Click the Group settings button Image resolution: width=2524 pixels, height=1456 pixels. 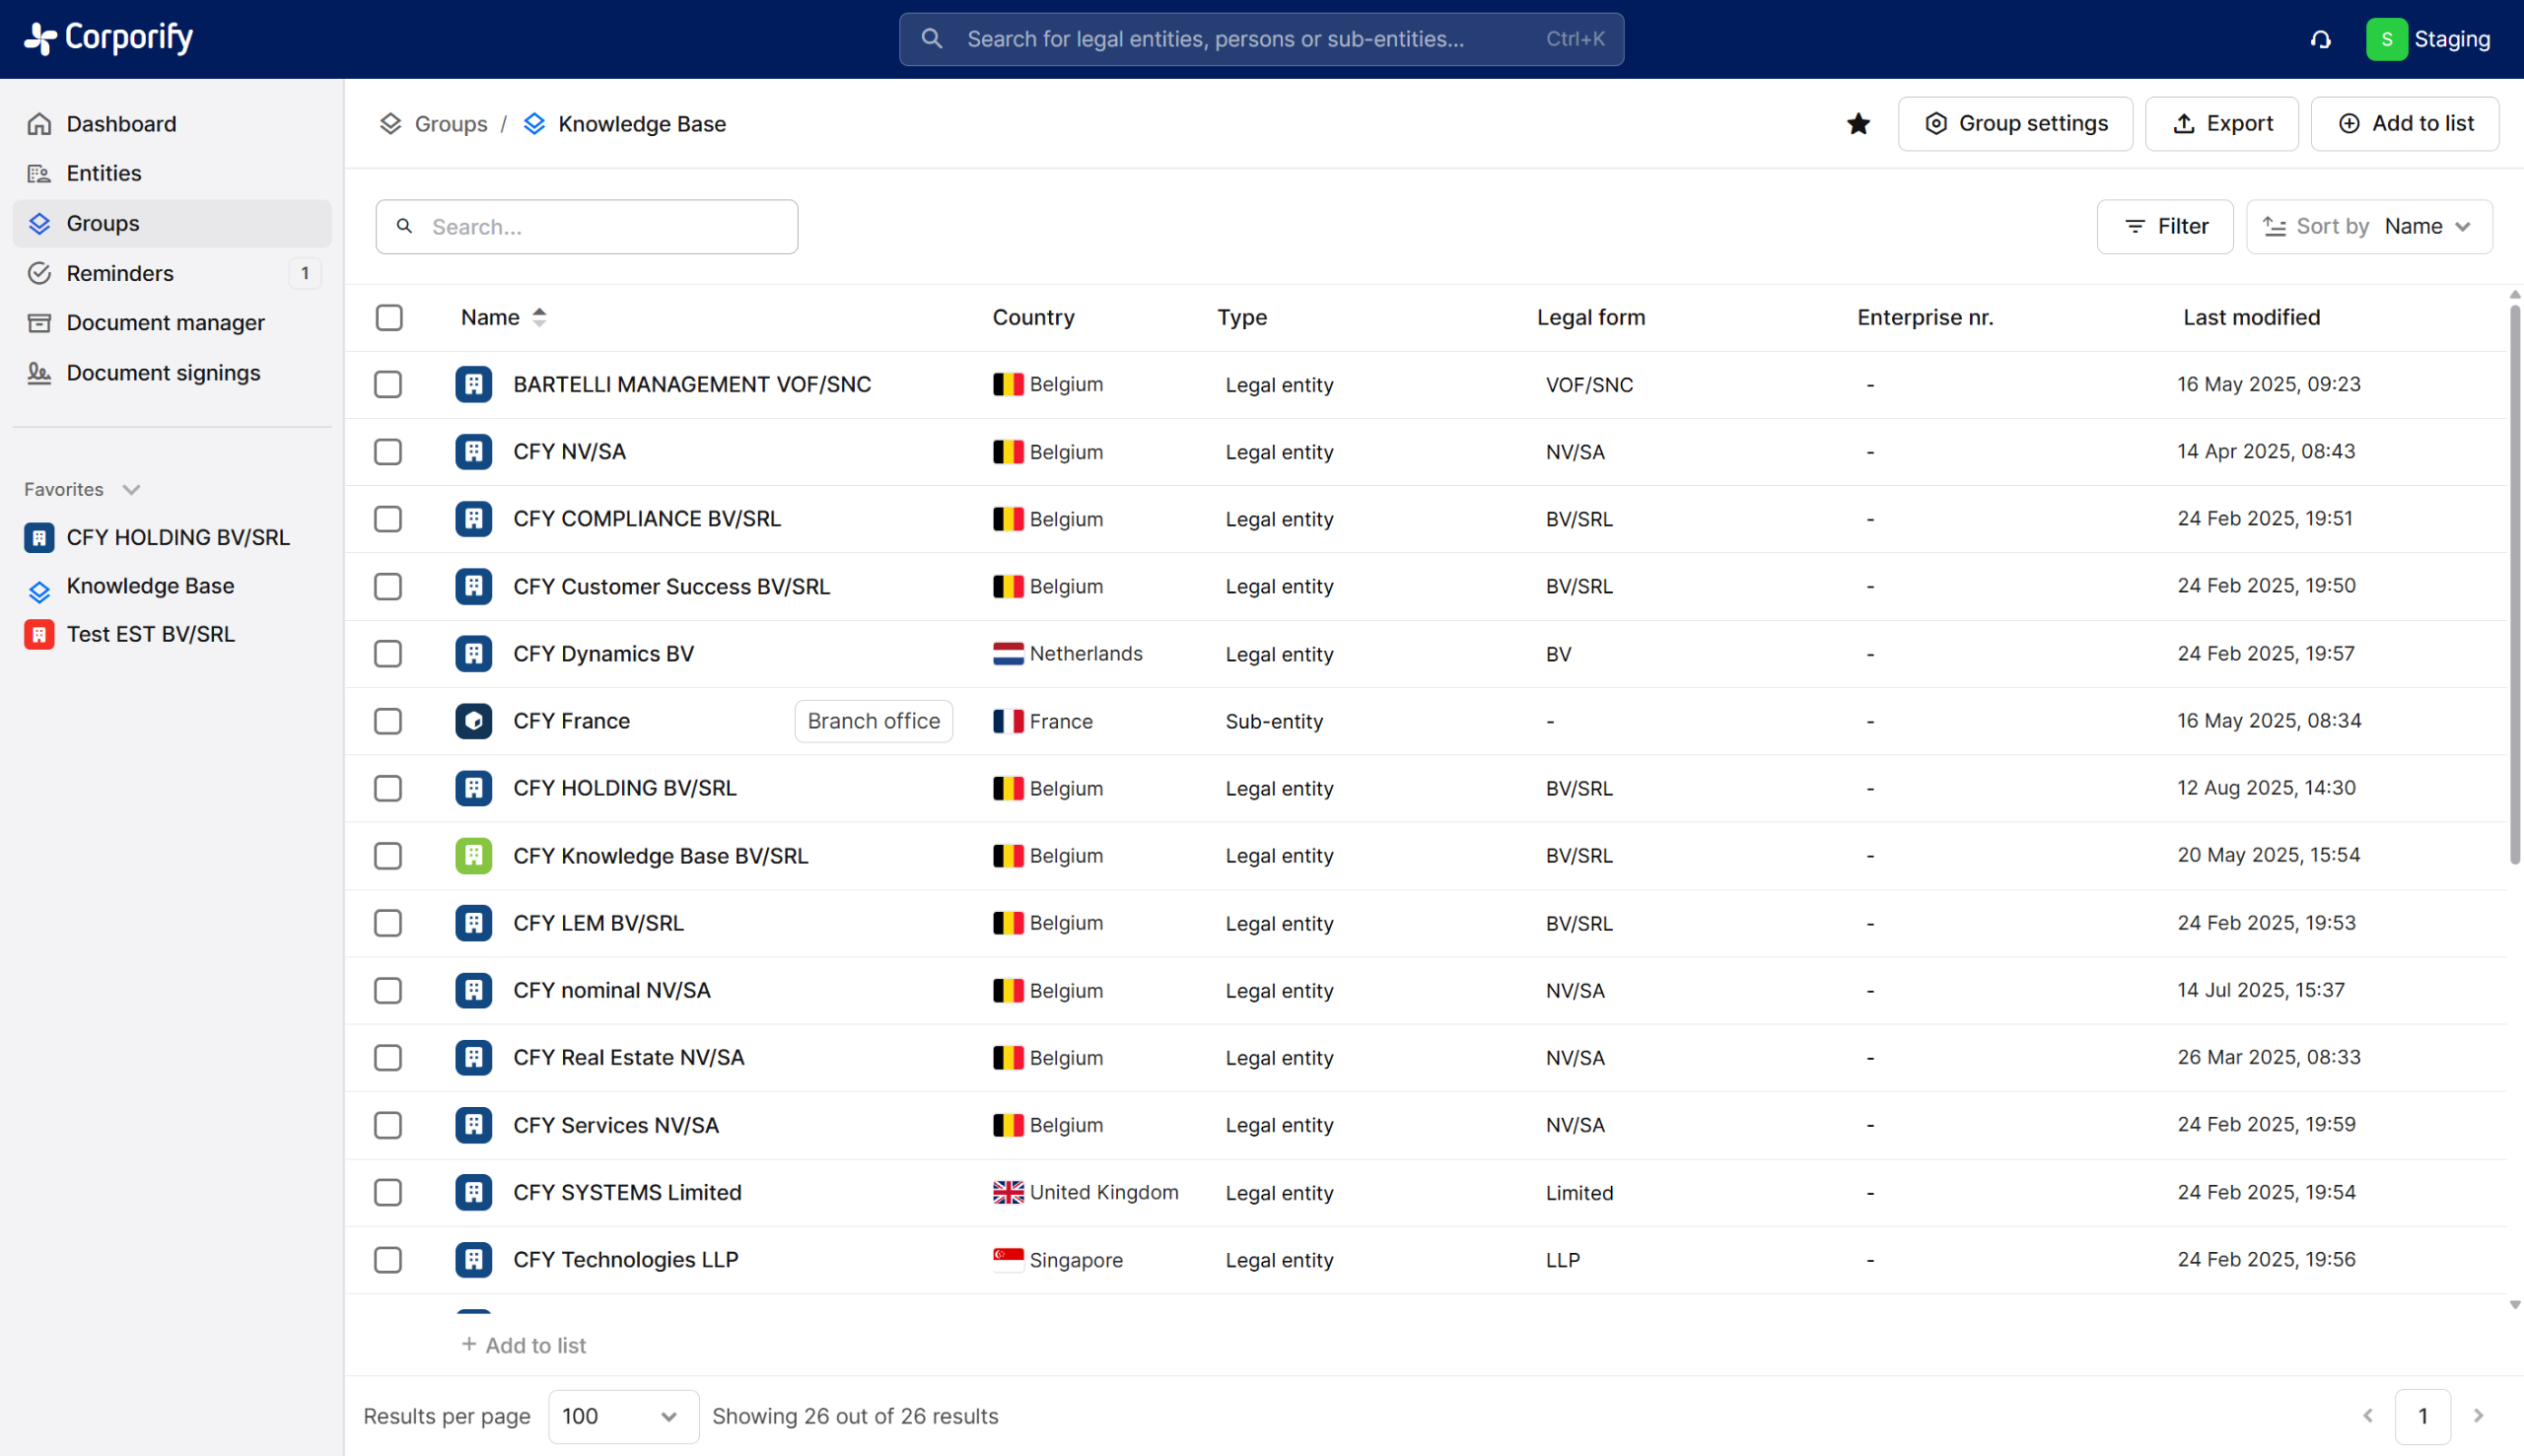coord(2015,124)
